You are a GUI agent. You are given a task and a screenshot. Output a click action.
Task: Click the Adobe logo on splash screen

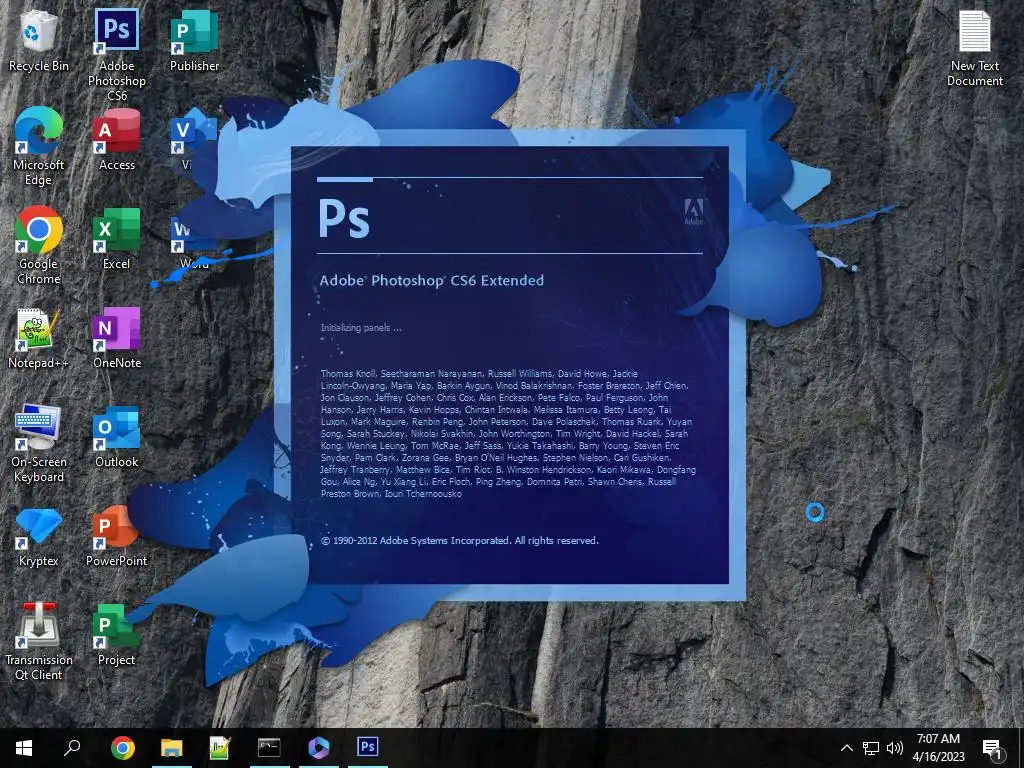[x=694, y=212]
